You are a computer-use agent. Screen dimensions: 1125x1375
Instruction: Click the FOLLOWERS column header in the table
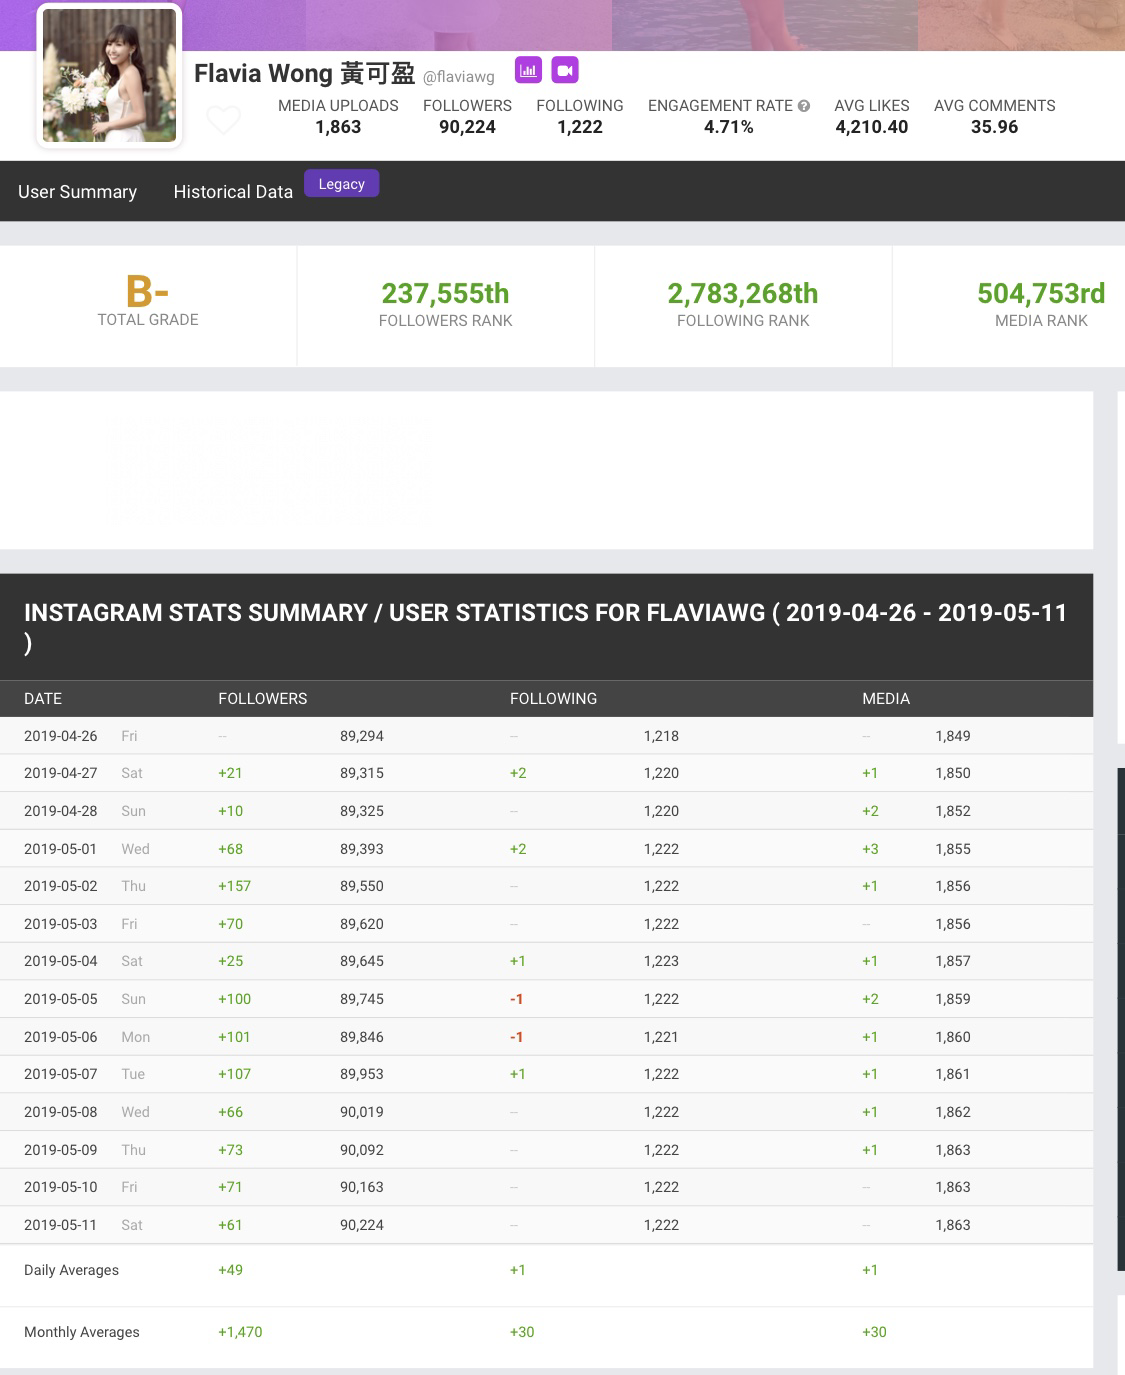pyautogui.click(x=262, y=699)
